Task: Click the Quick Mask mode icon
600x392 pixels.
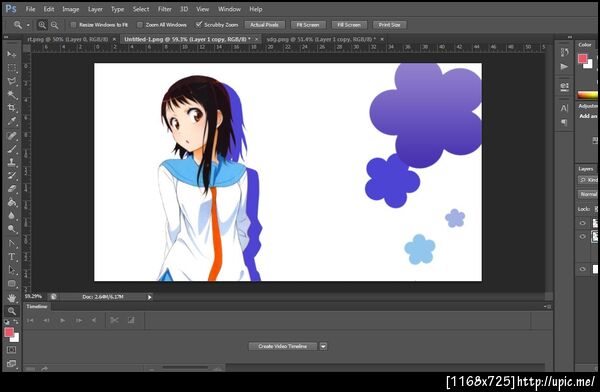Action: click(11, 350)
